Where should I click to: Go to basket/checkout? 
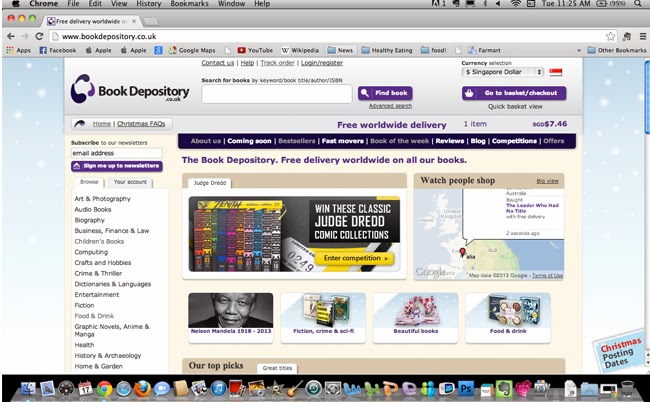click(x=514, y=93)
